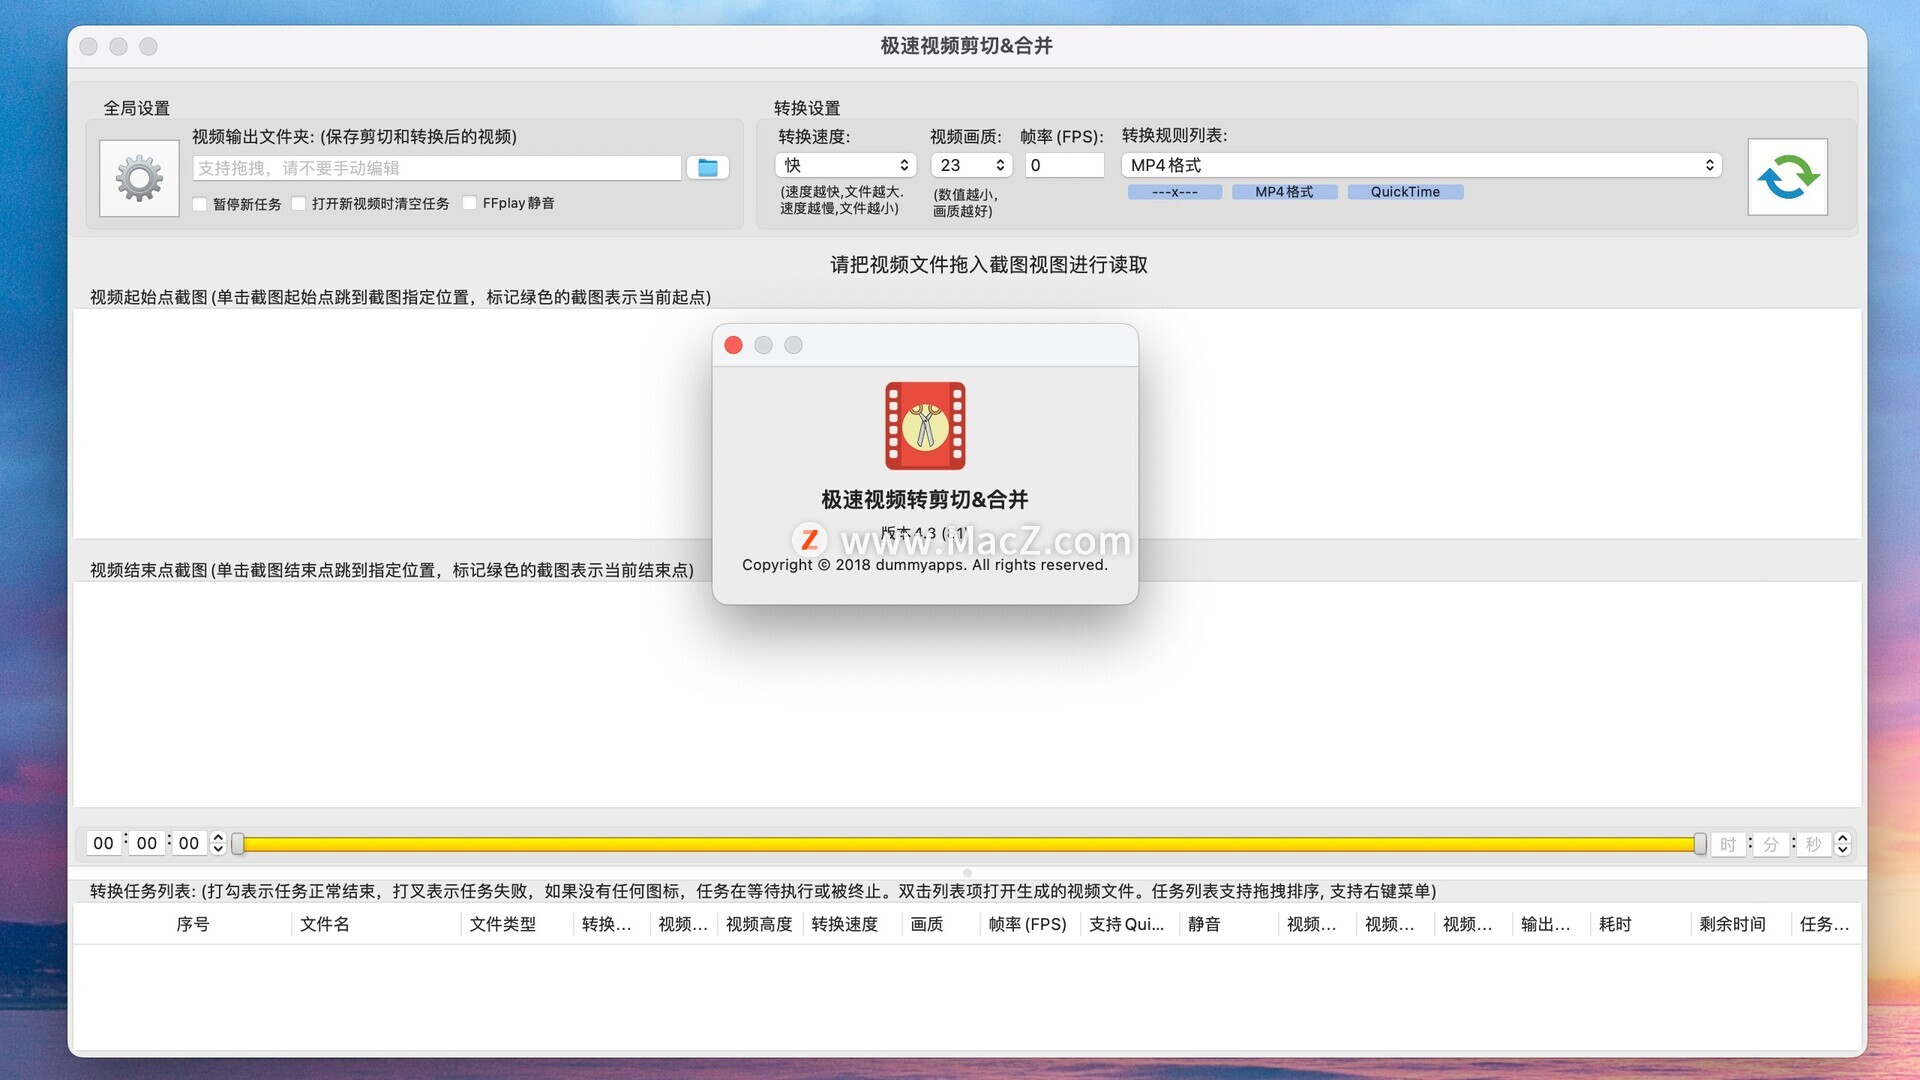The width and height of the screenshot is (1920, 1080).
Task: Toggle 打开新视频时清空任务 checkbox
Action: 299,204
